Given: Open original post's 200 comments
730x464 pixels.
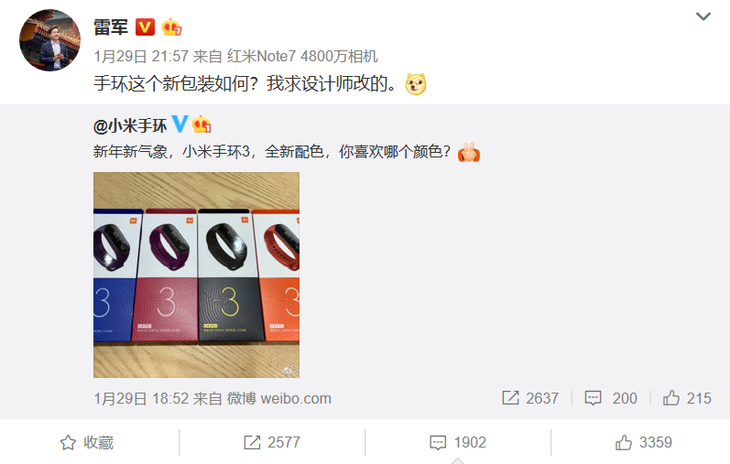Looking at the screenshot, I should [x=611, y=398].
